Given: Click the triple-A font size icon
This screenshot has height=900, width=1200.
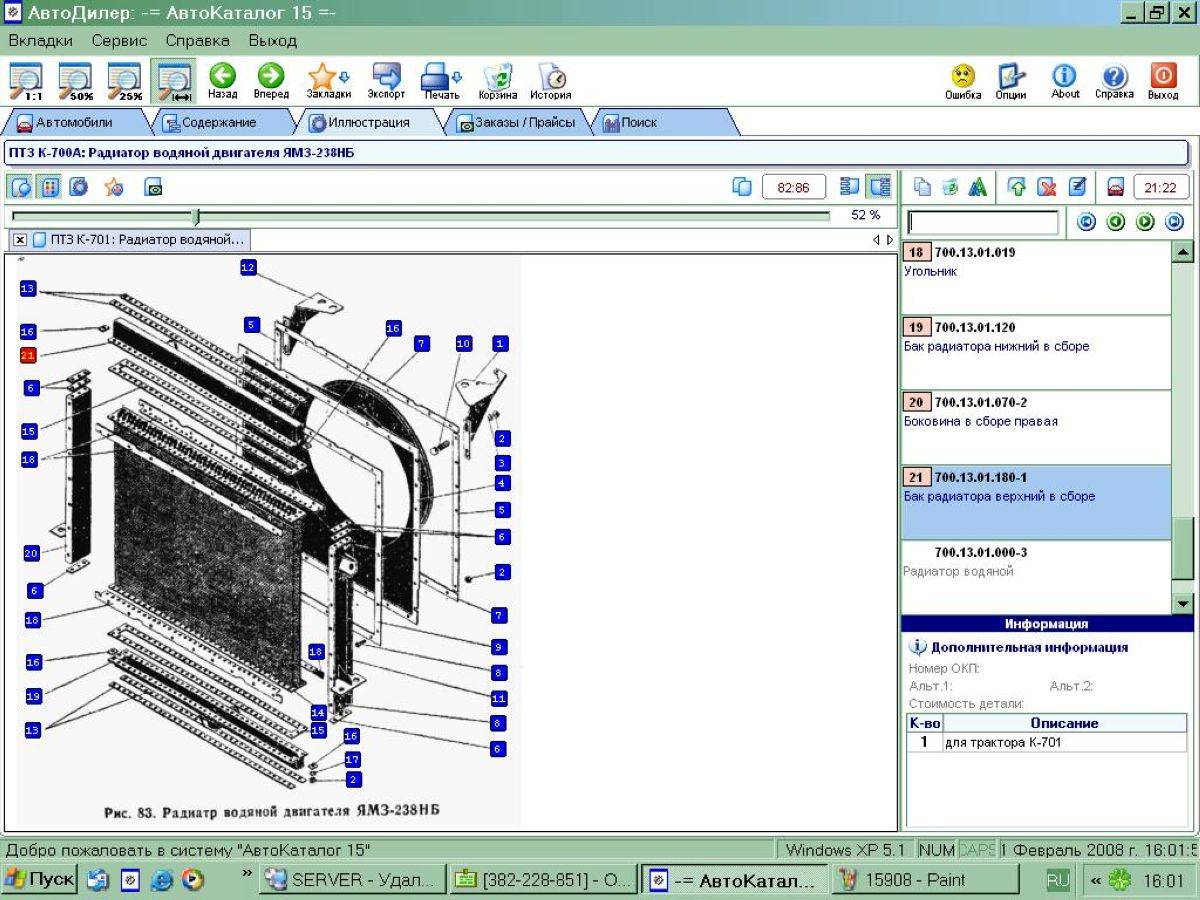Looking at the screenshot, I should (978, 187).
